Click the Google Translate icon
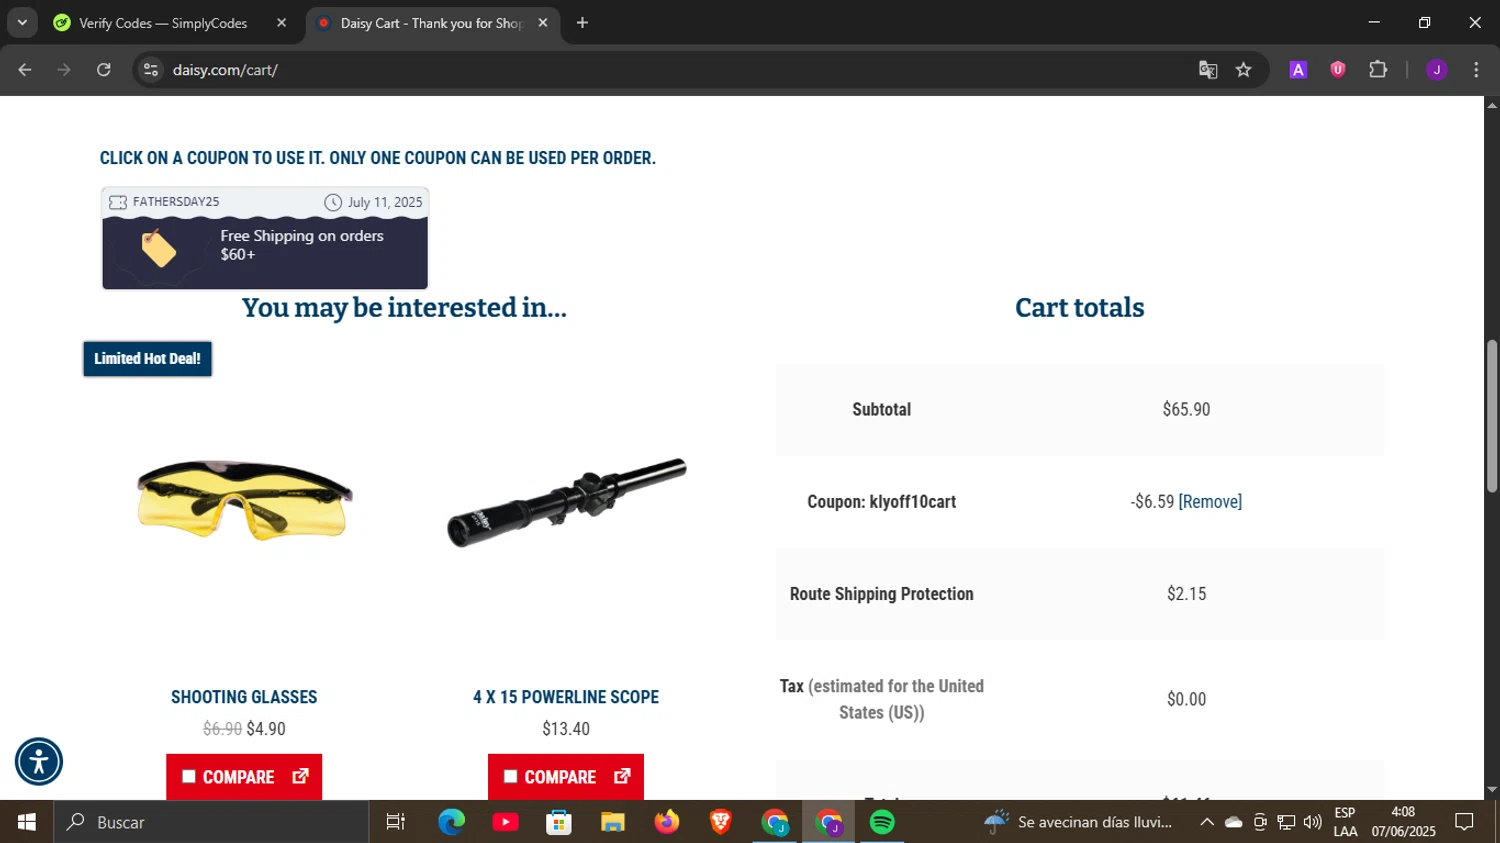Image resolution: width=1500 pixels, height=843 pixels. 1208,69
